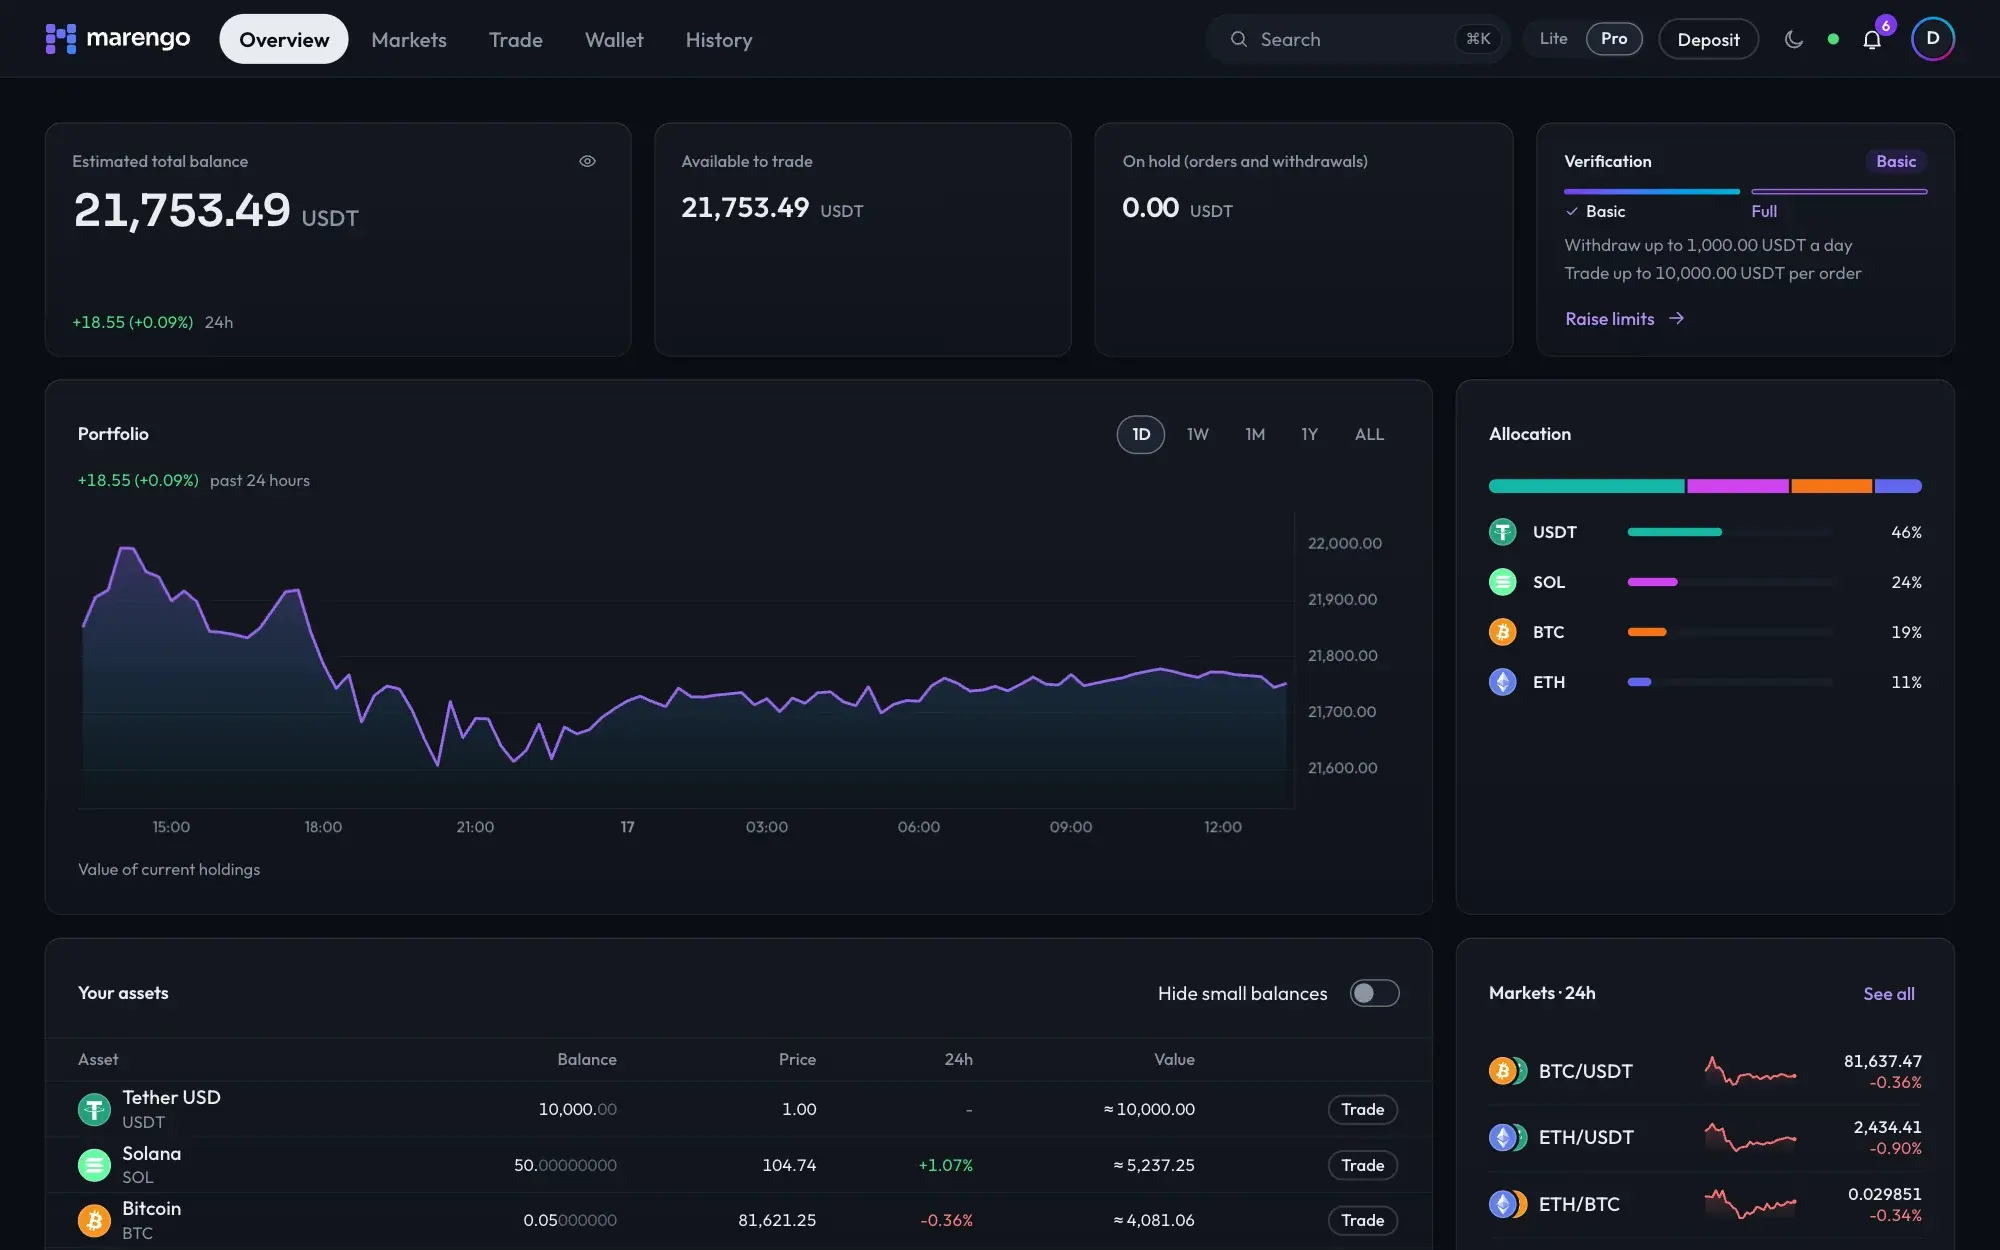Select ALL portfolio range
Viewport: 2000px width, 1250px height.
pos(1369,434)
